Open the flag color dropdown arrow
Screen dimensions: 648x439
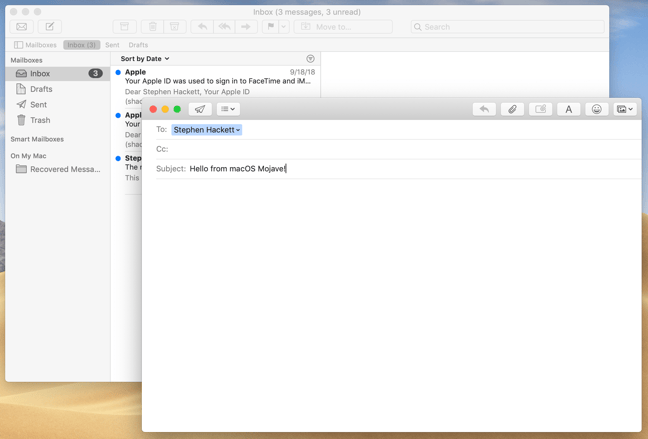click(284, 27)
